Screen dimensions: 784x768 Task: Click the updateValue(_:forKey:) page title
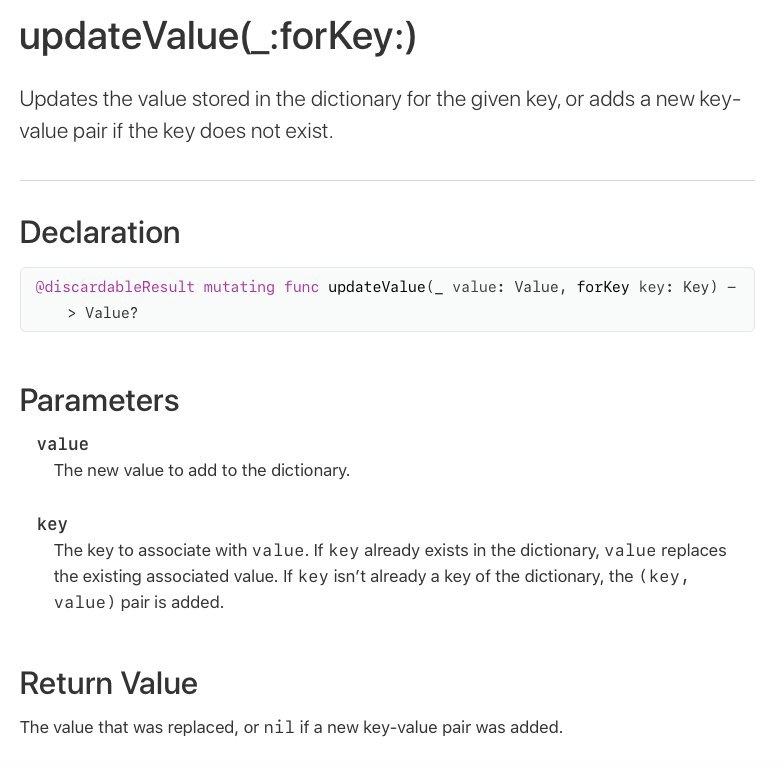(x=218, y=36)
